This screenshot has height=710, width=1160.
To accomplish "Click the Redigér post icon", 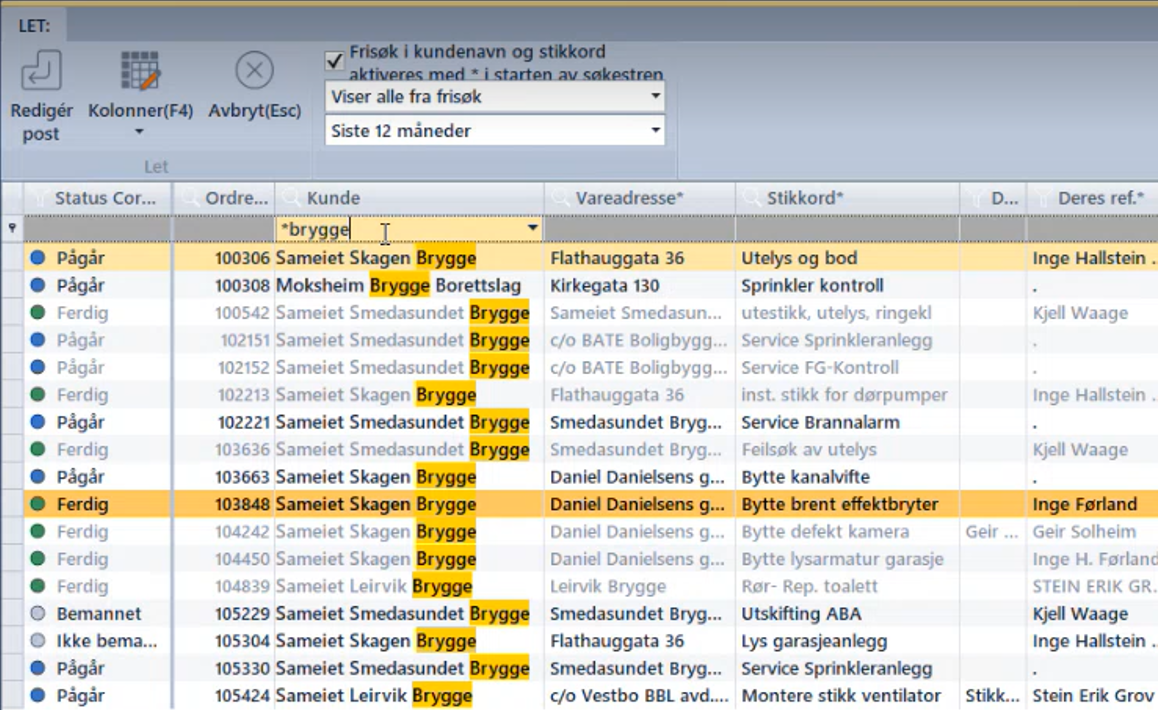I will (x=41, y=72).
